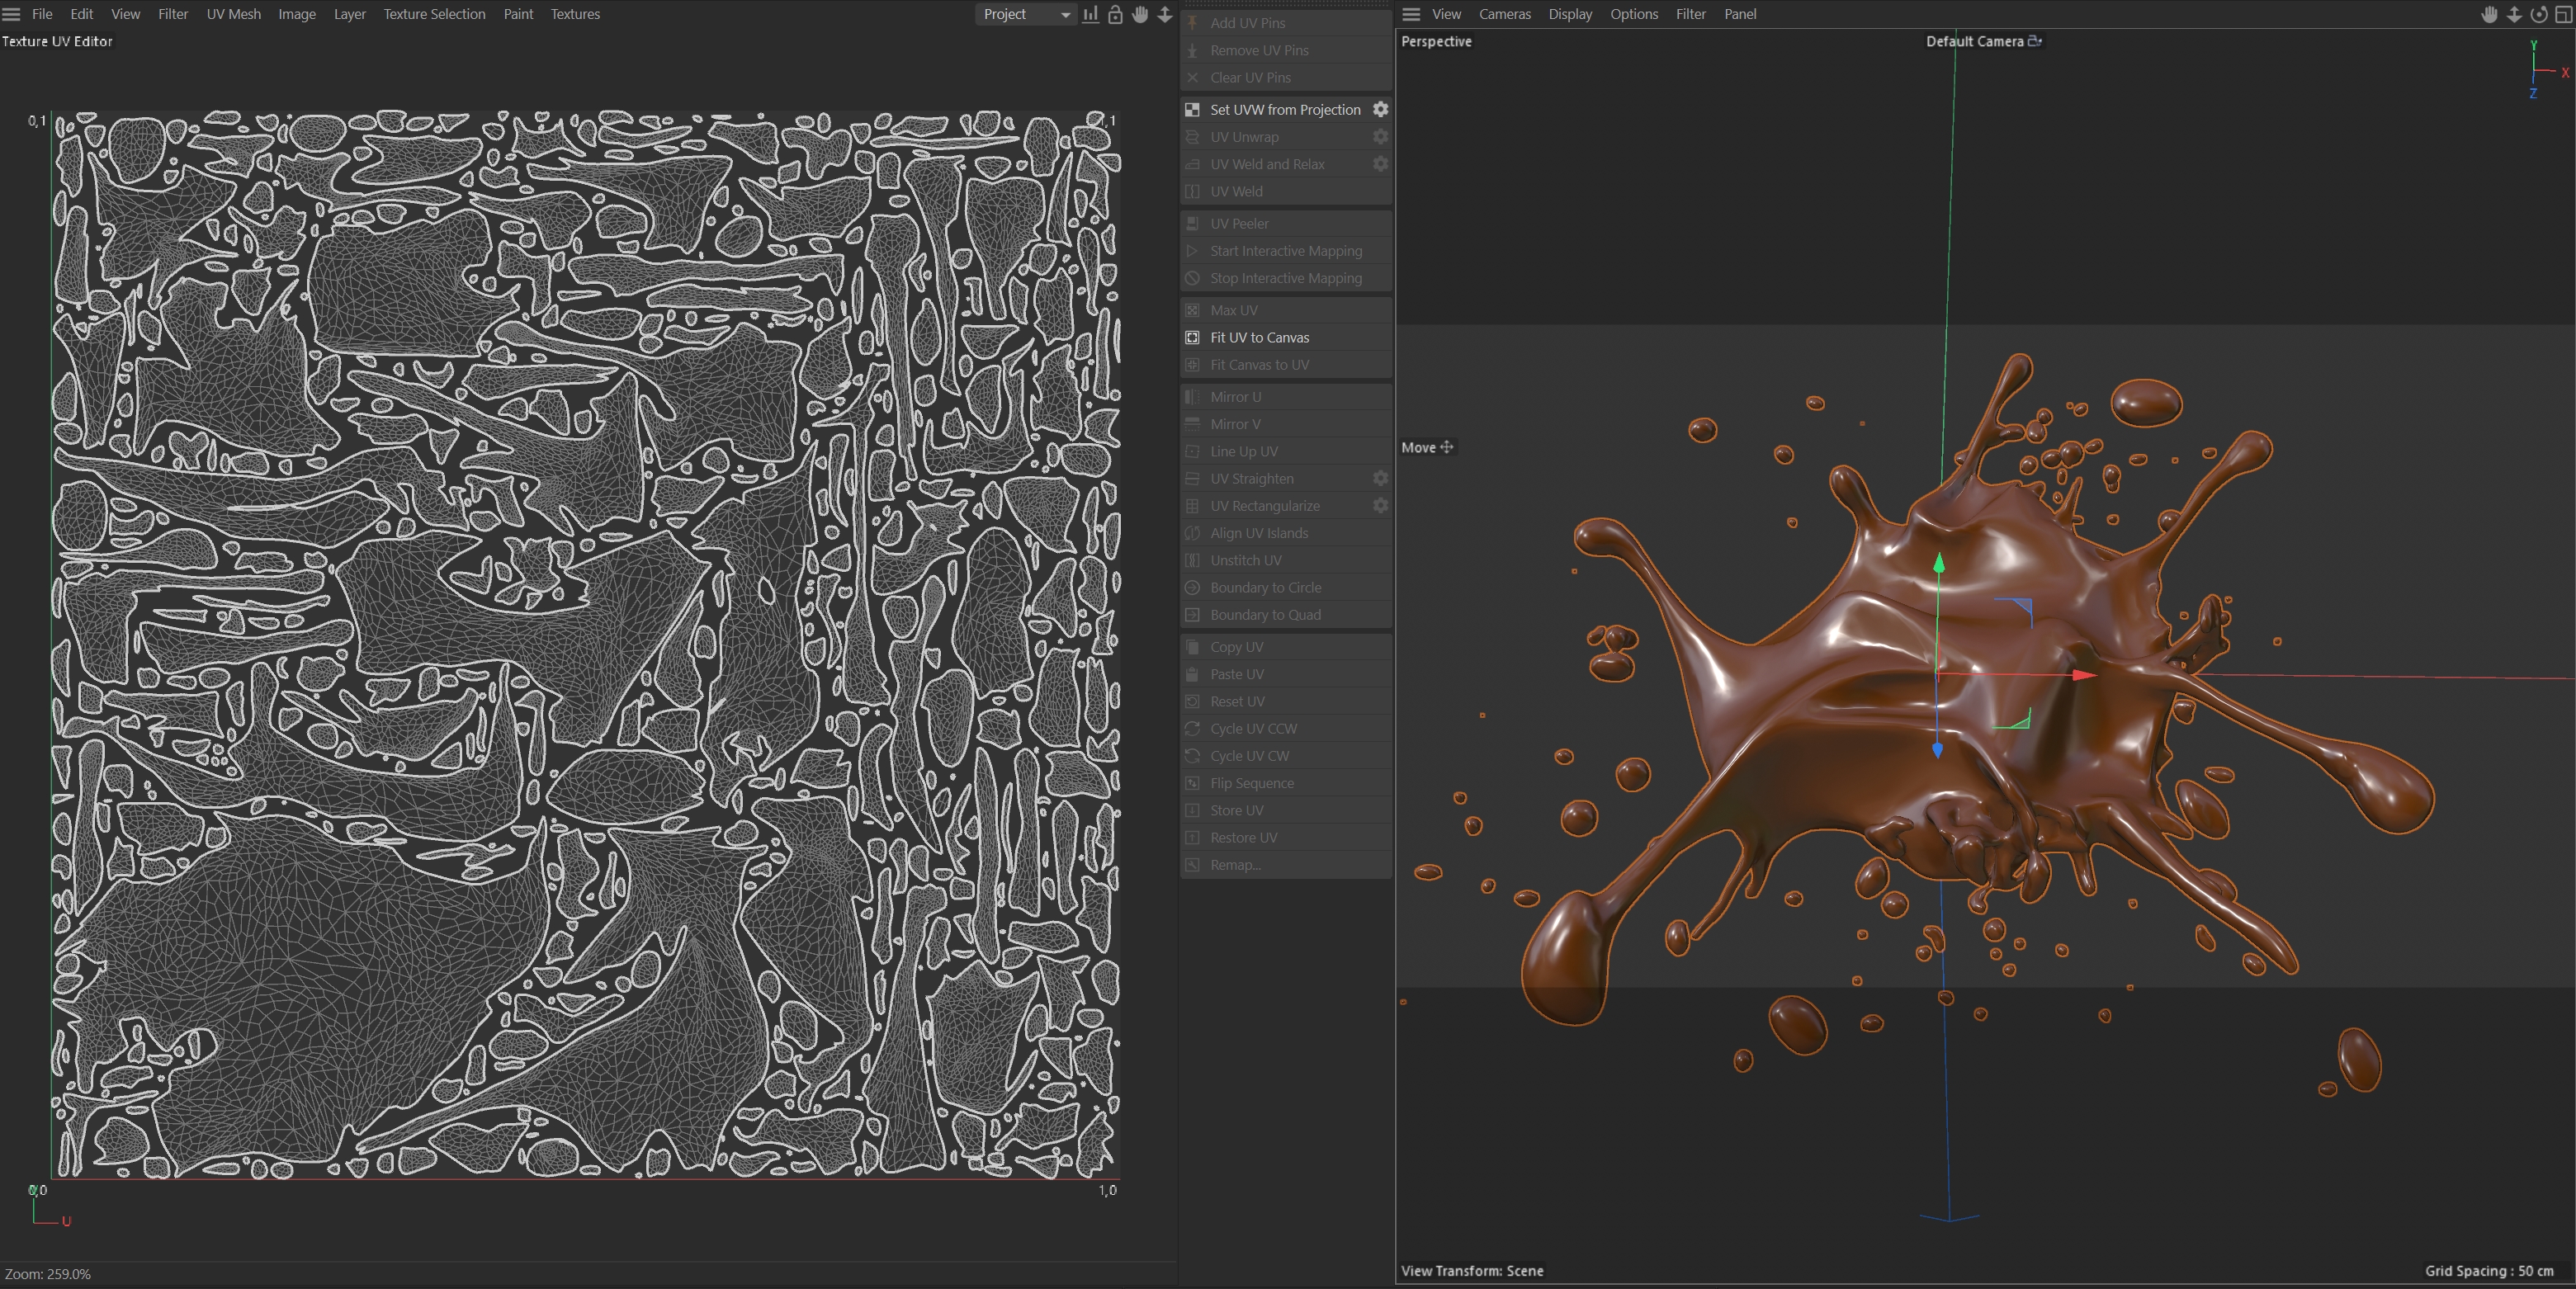
Task: Click the UV editor pan hand icon
Action: point(1140,14)
